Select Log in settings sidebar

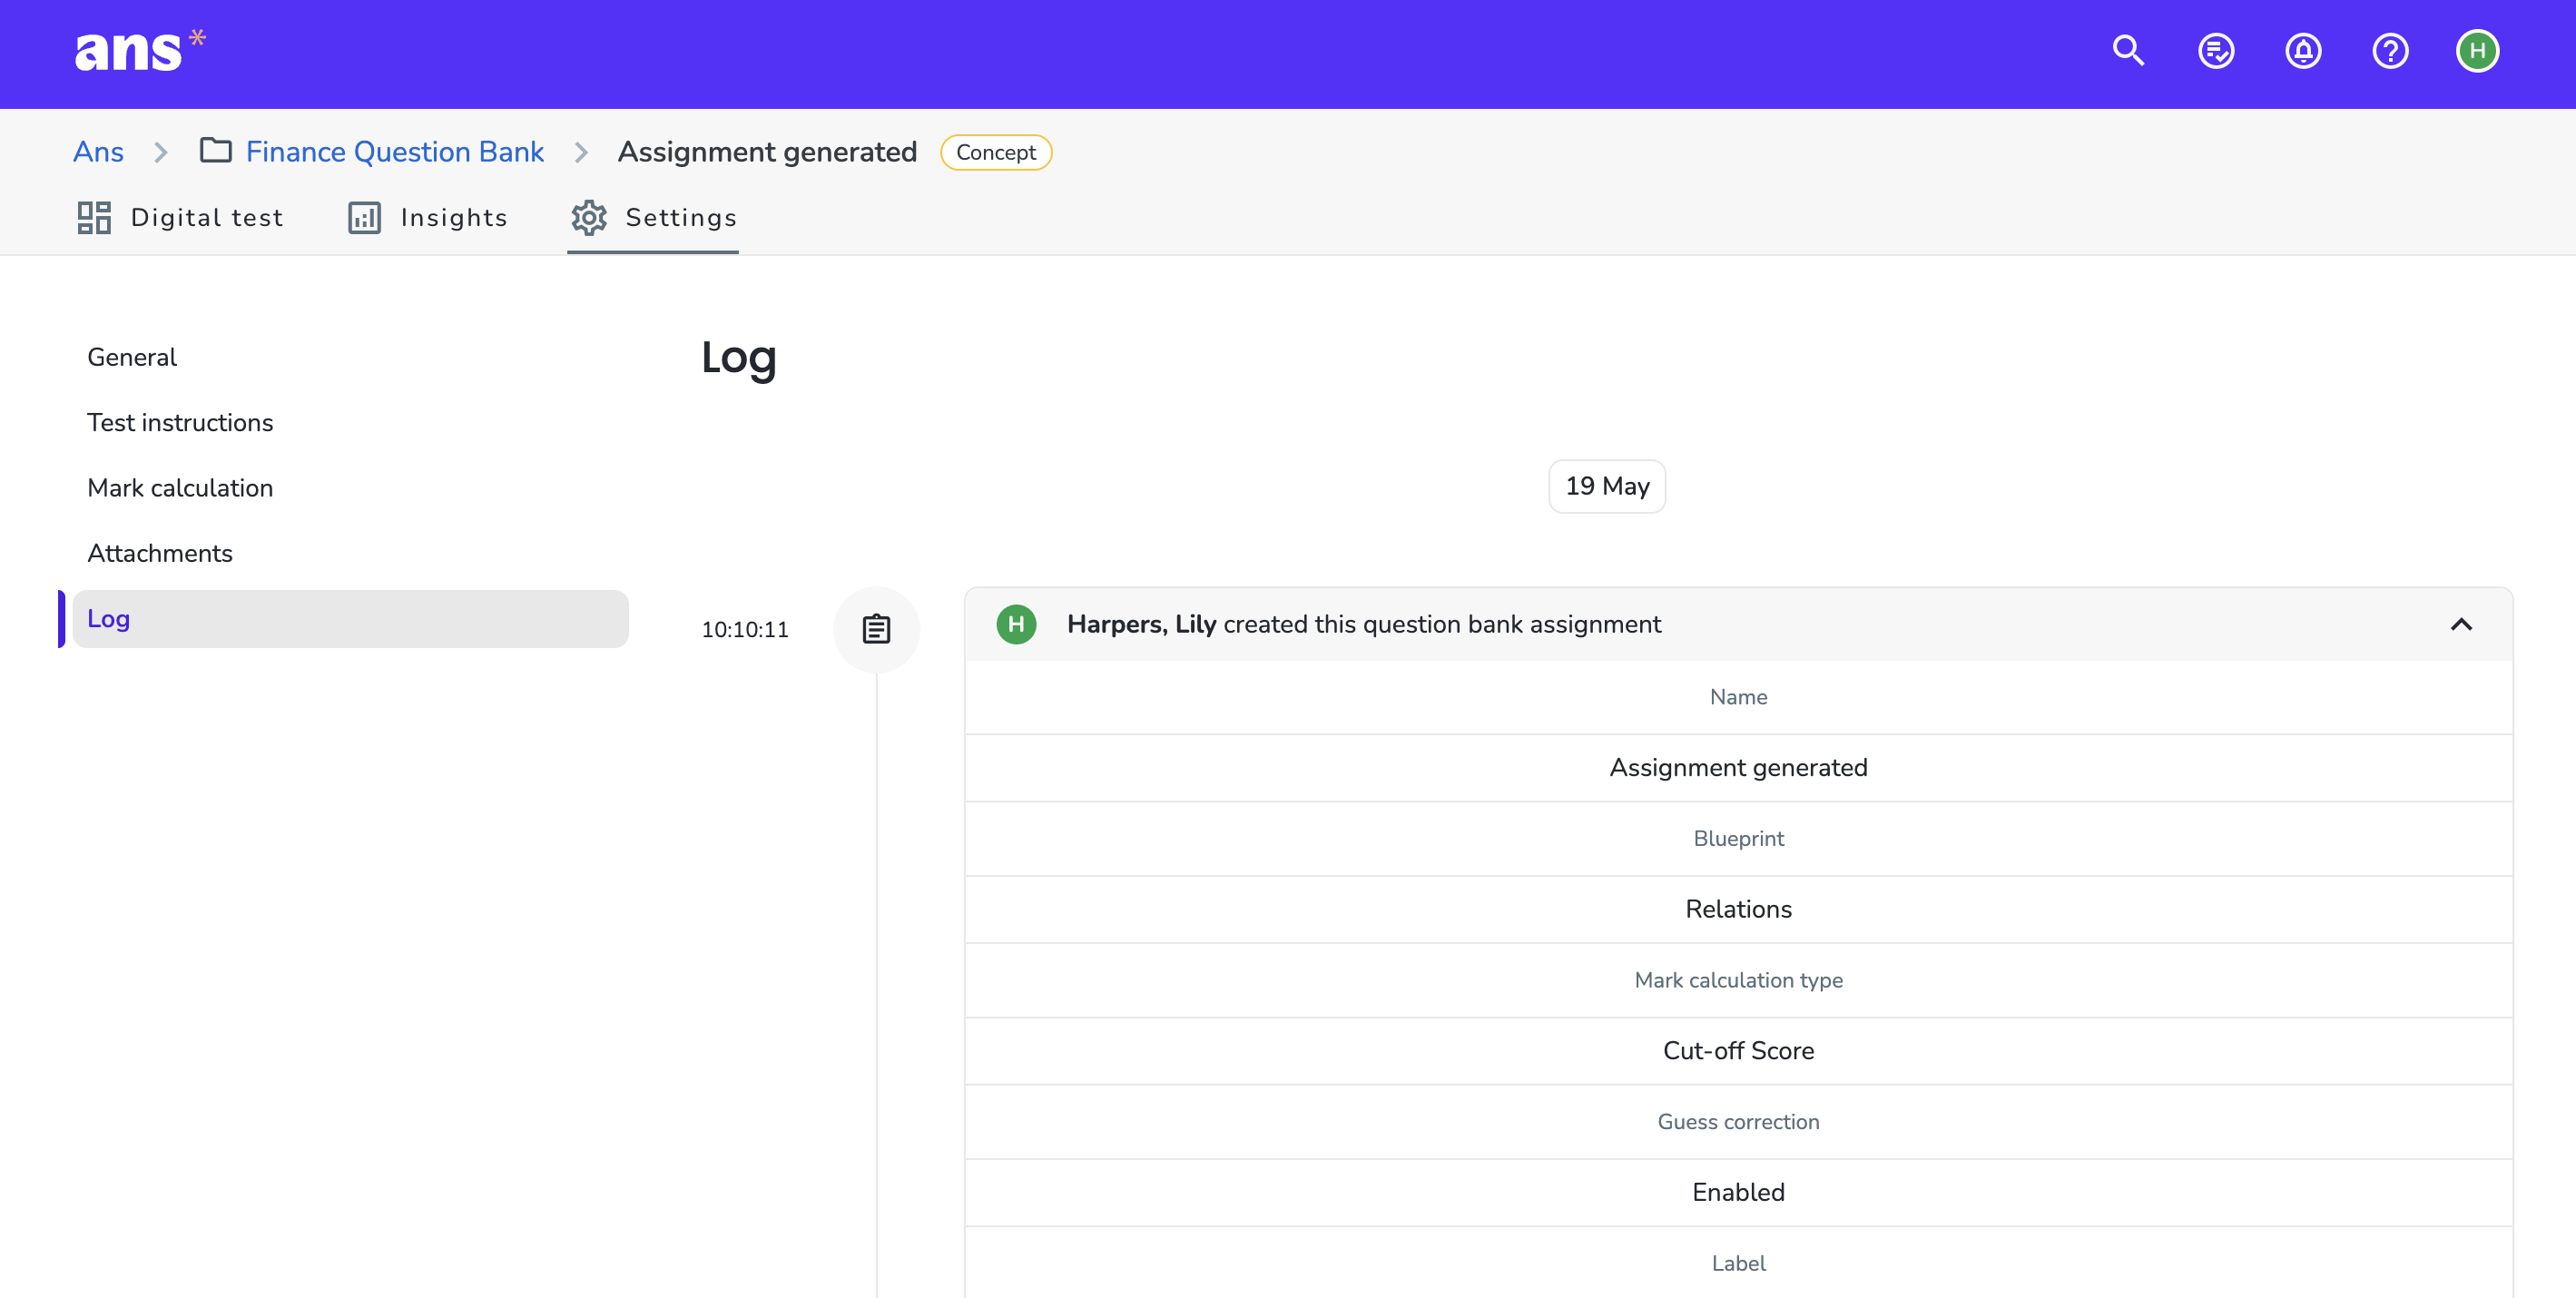coord(351,619)
